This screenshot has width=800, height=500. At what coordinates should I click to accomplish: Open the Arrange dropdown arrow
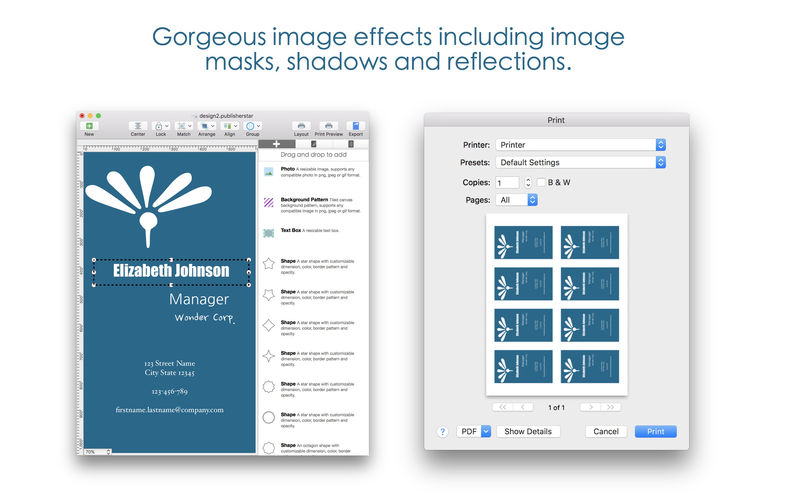(x=212, y=126)
